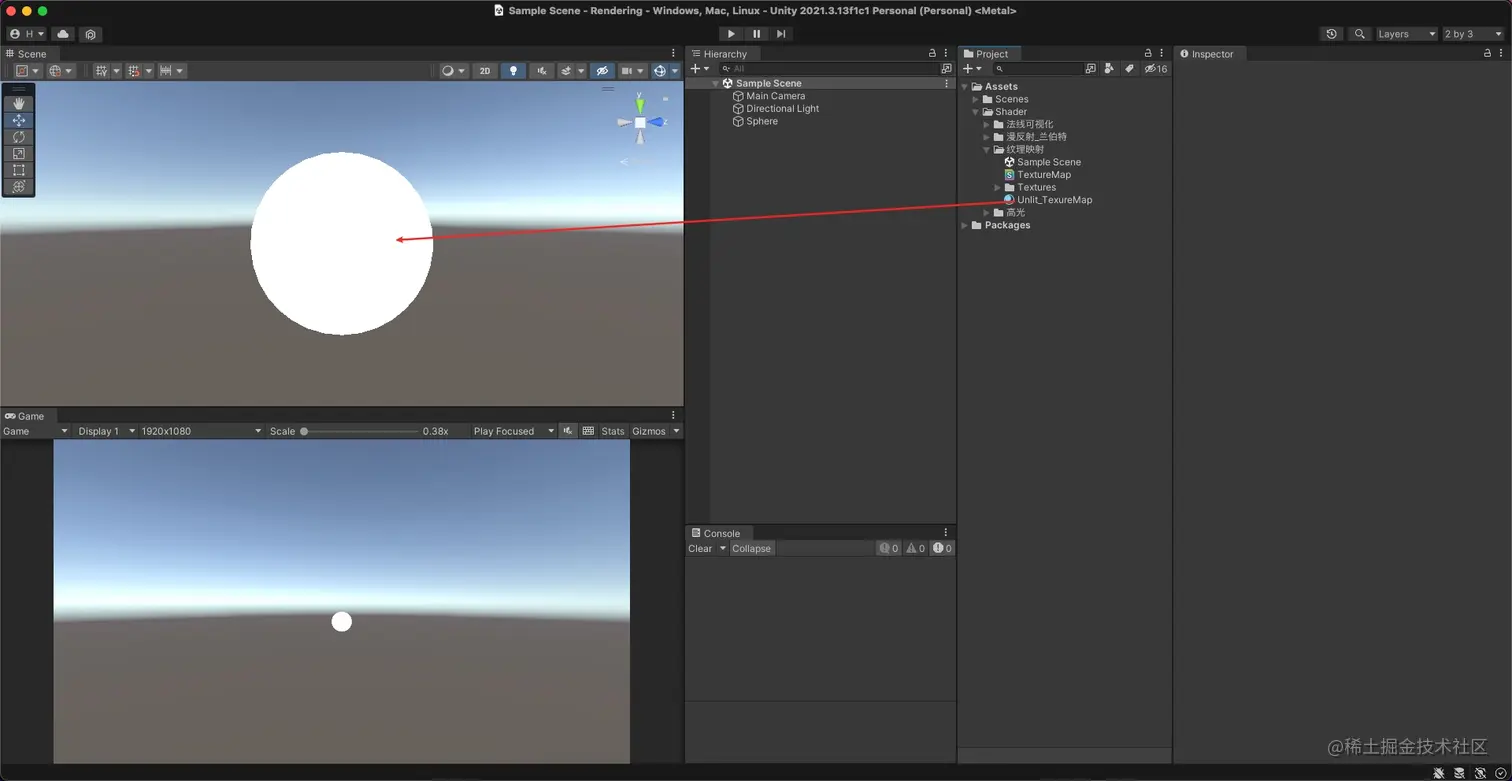The width and height of the screenshot is (1512, 781).
Task: Adjust the Game view Scale slider
Action: pos(360,431)
